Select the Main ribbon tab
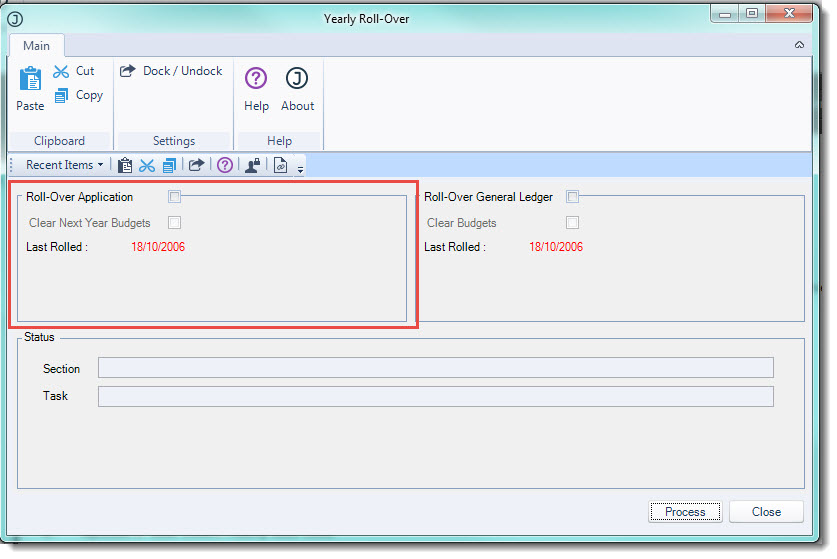The image size is (837, 559). tap(36, 46)
